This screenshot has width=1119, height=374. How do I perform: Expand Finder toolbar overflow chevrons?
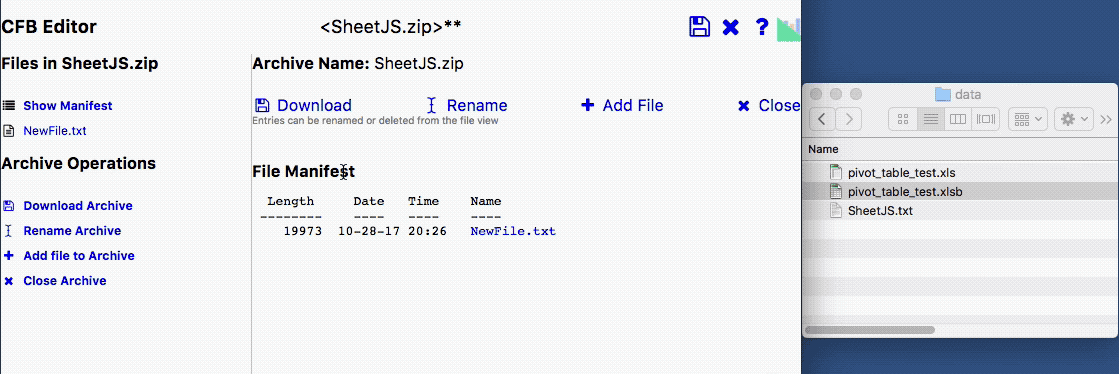point(1106,119)
